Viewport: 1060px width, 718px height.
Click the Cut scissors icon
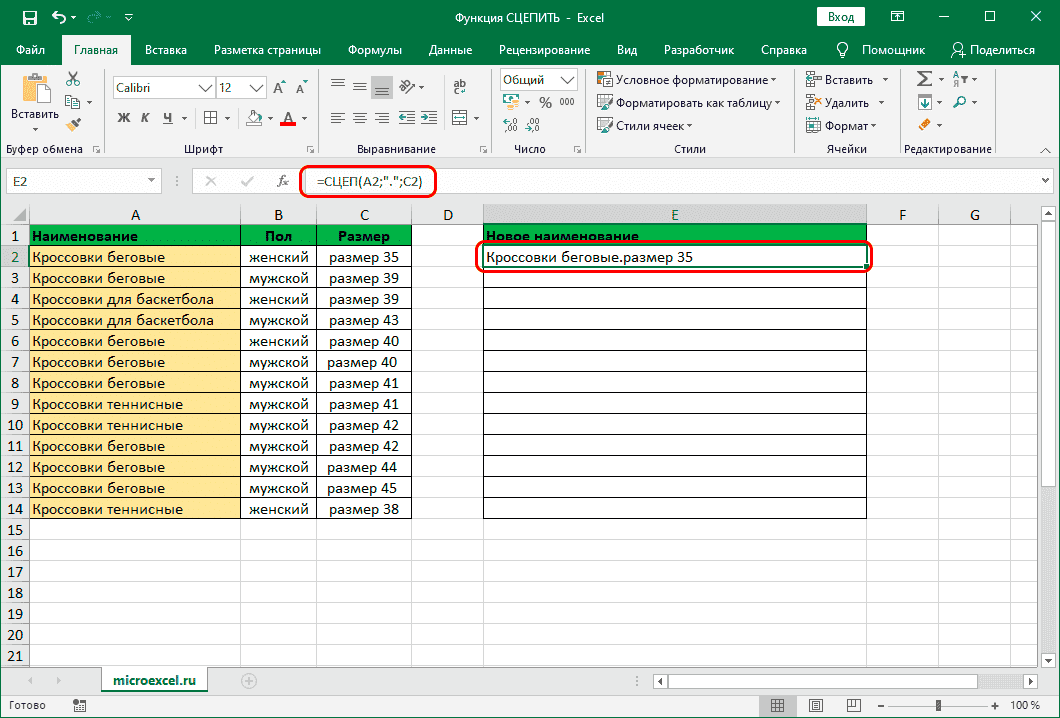click(x=73, y=80)
